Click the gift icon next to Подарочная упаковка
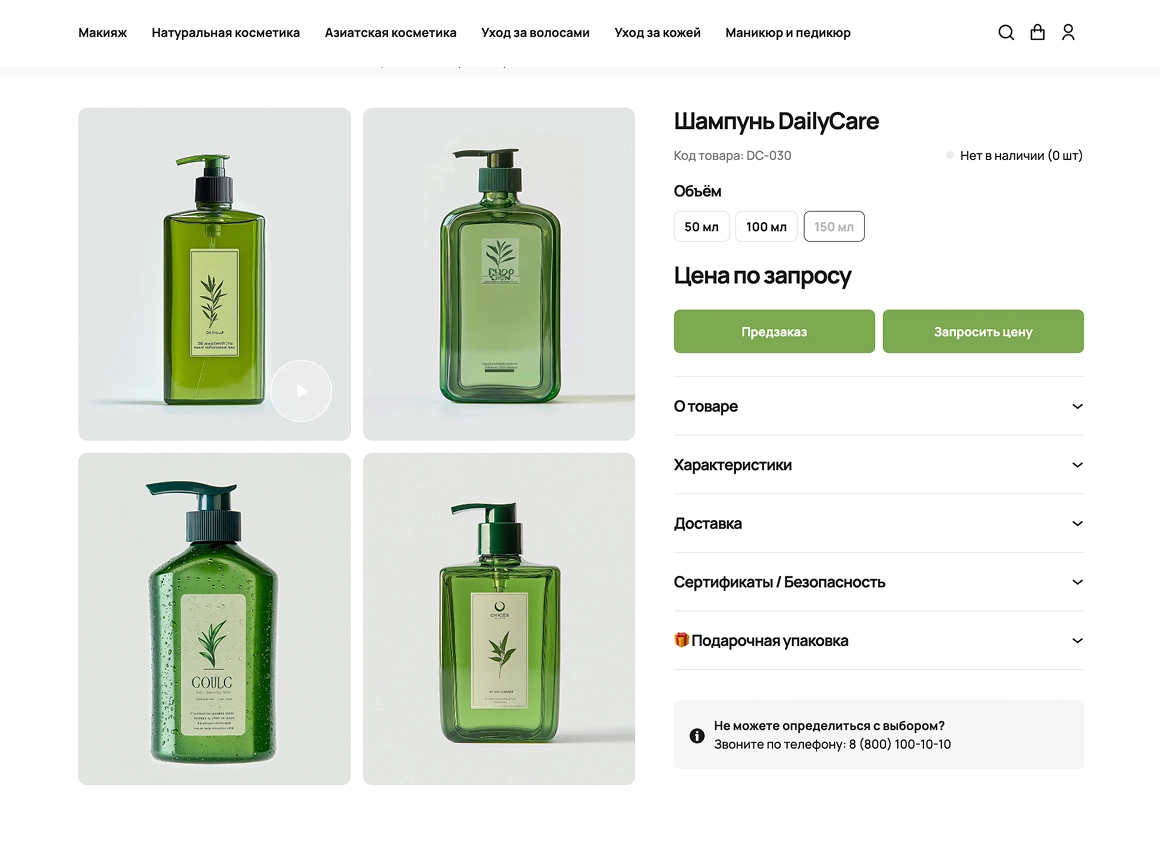Viewport: 1160px width, 850px height. point(684,640)
